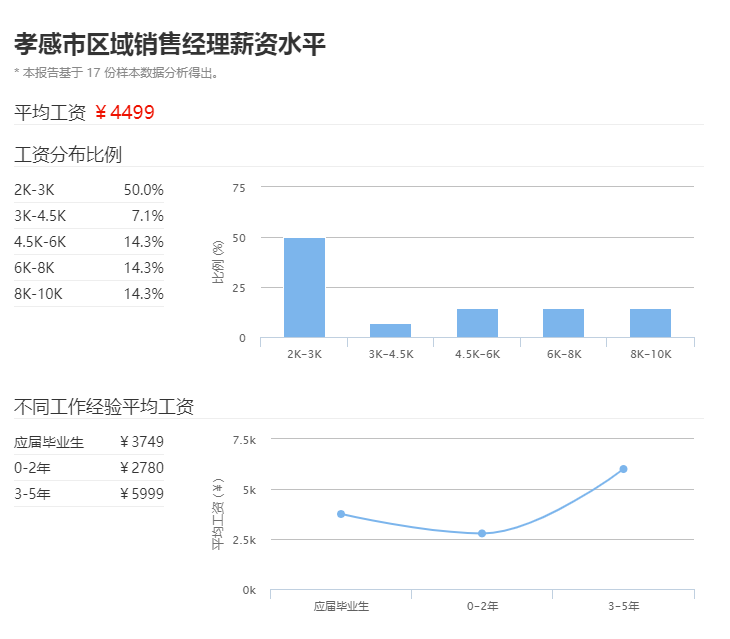
Task: Click the 4.5K-6K x-axis label under the bar chart
Action: (478, 354)
